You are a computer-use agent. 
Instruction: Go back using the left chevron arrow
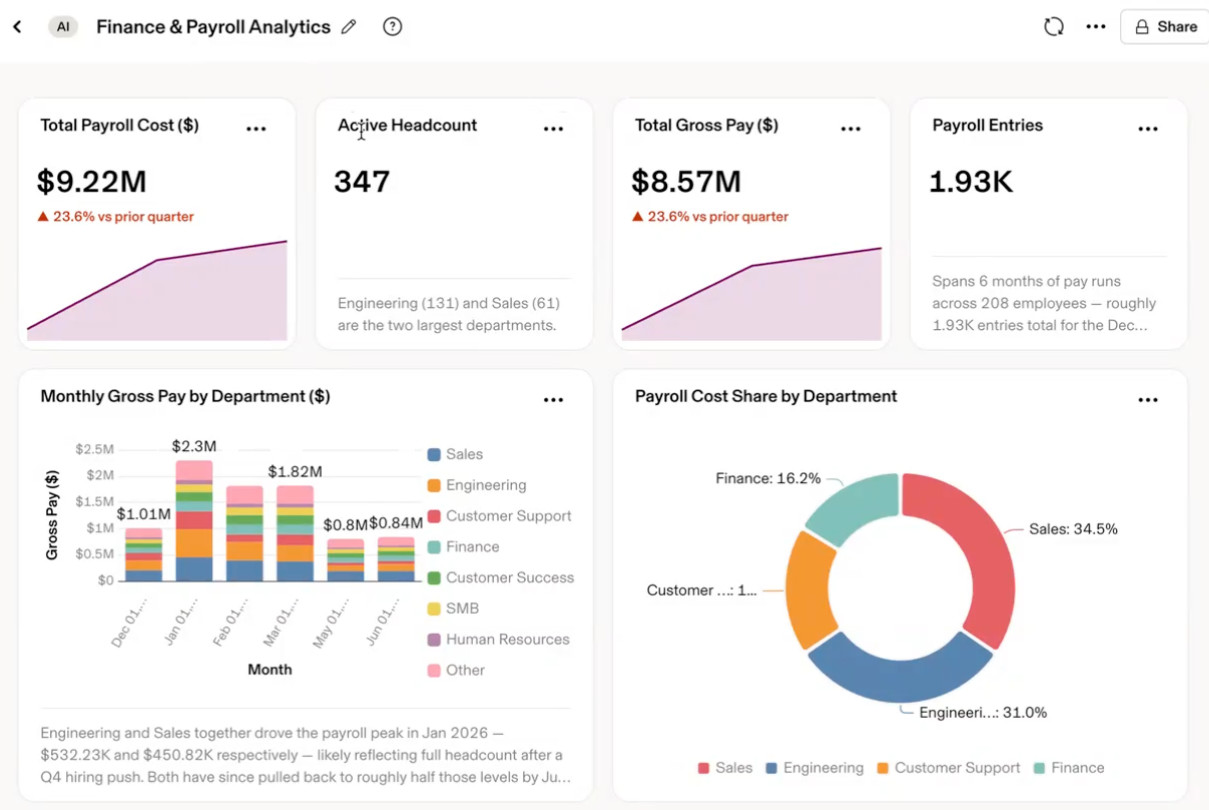[x=17, y=27]
